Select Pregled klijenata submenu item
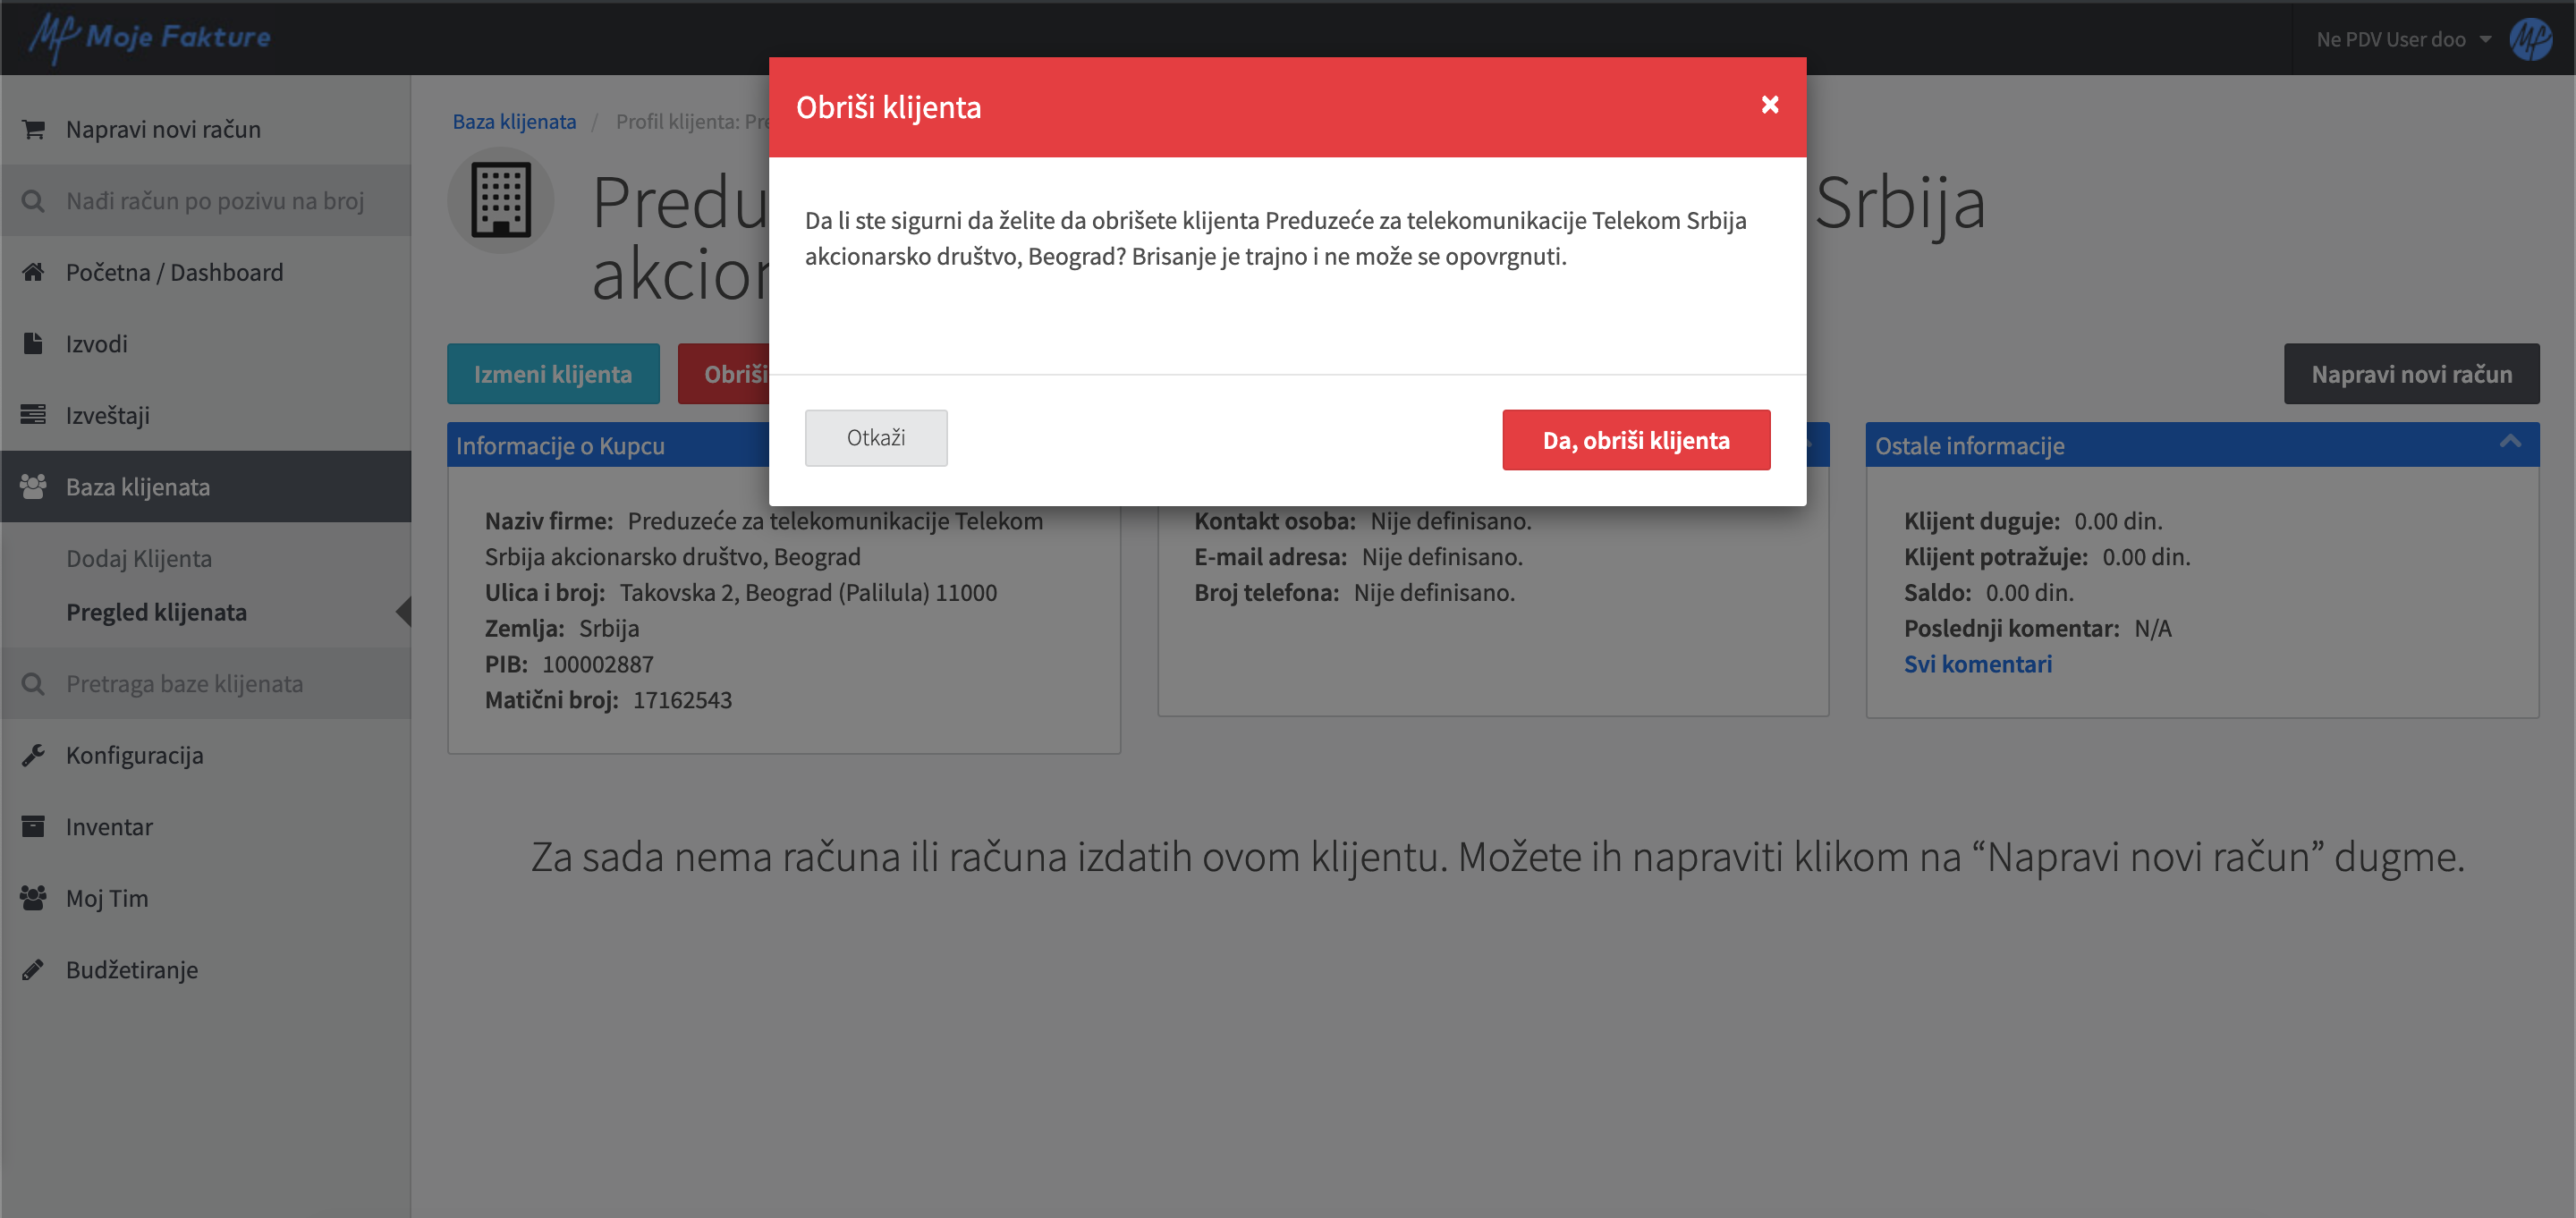Image resolution: width=2576 pixels, height=1218 pixels. coord(156,612)
